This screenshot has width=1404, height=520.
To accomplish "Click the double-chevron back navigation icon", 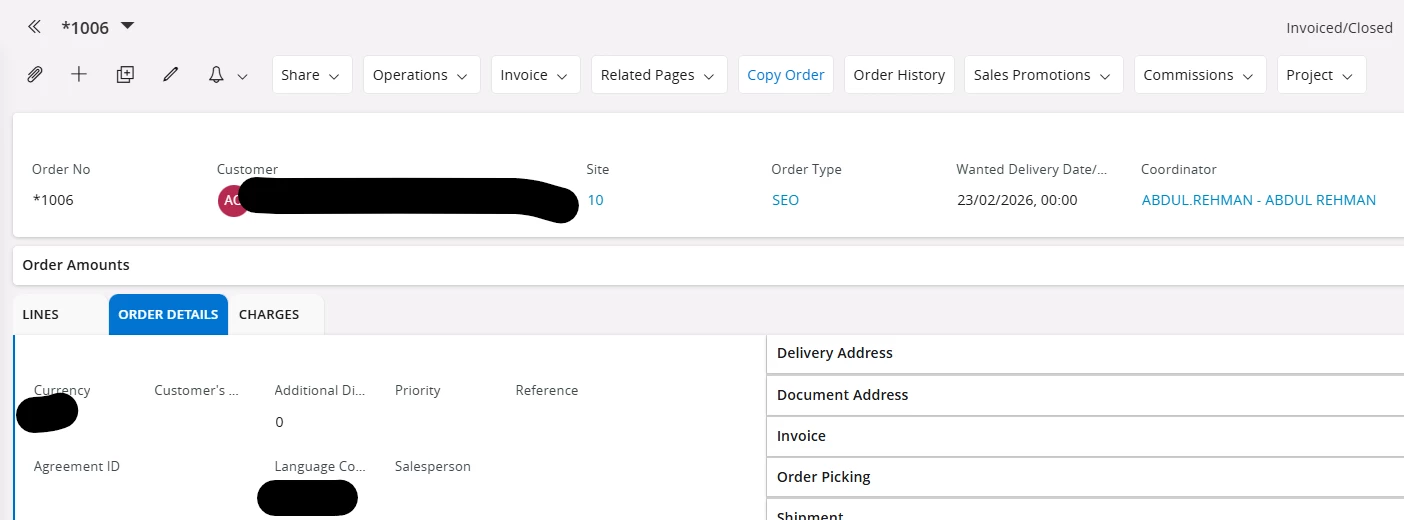I will pyautogui.click(x=34, y=27).
